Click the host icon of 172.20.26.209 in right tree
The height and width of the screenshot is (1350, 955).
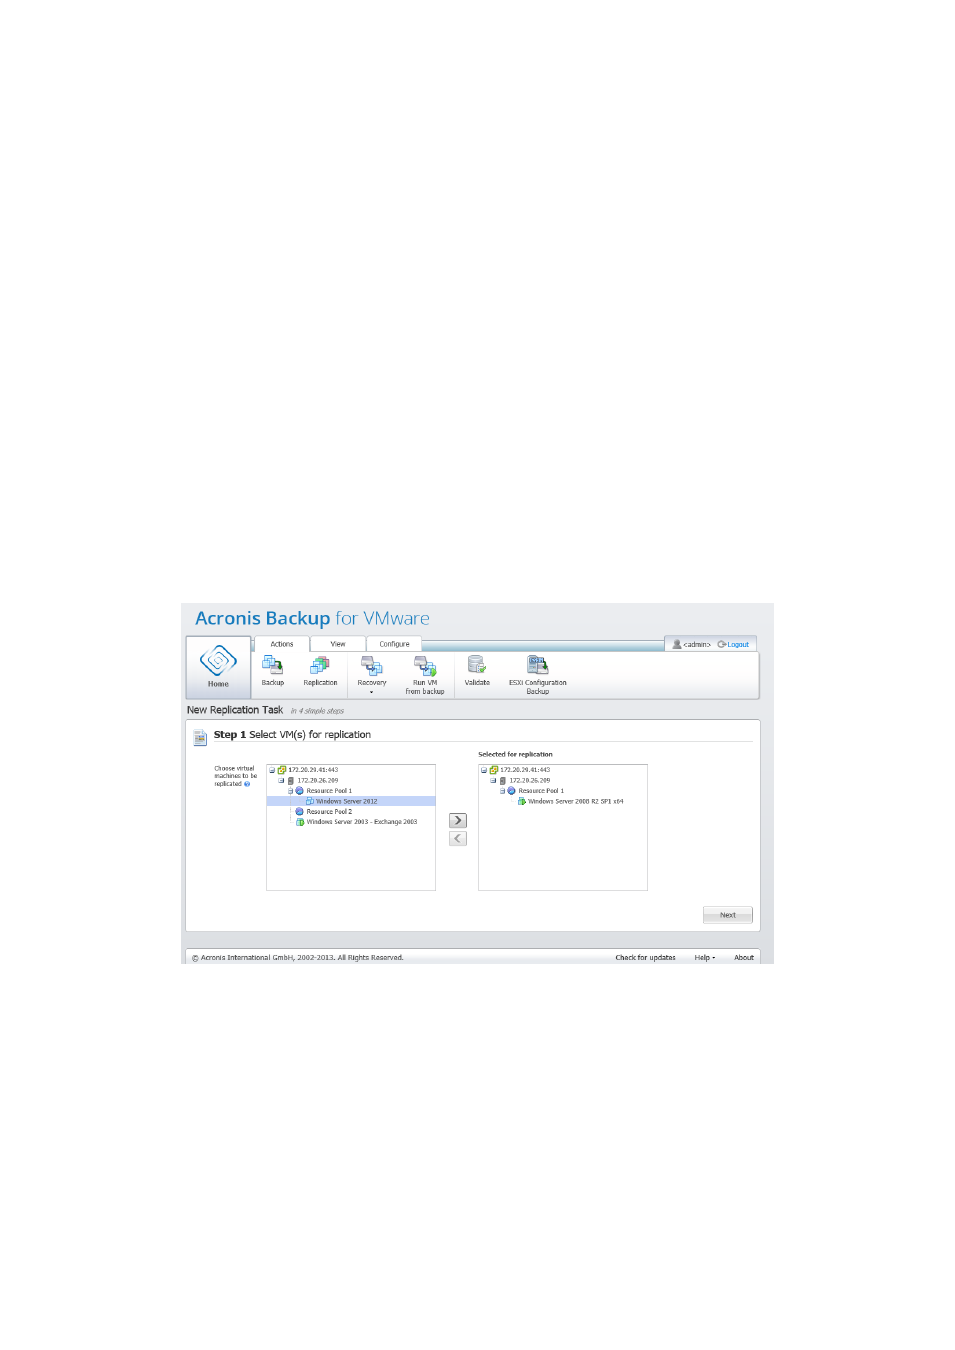503,781
